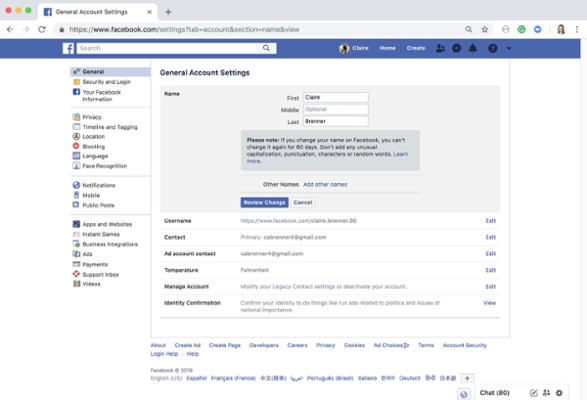
Task: Click the blue extension icon
Action: tap(537, 29)
